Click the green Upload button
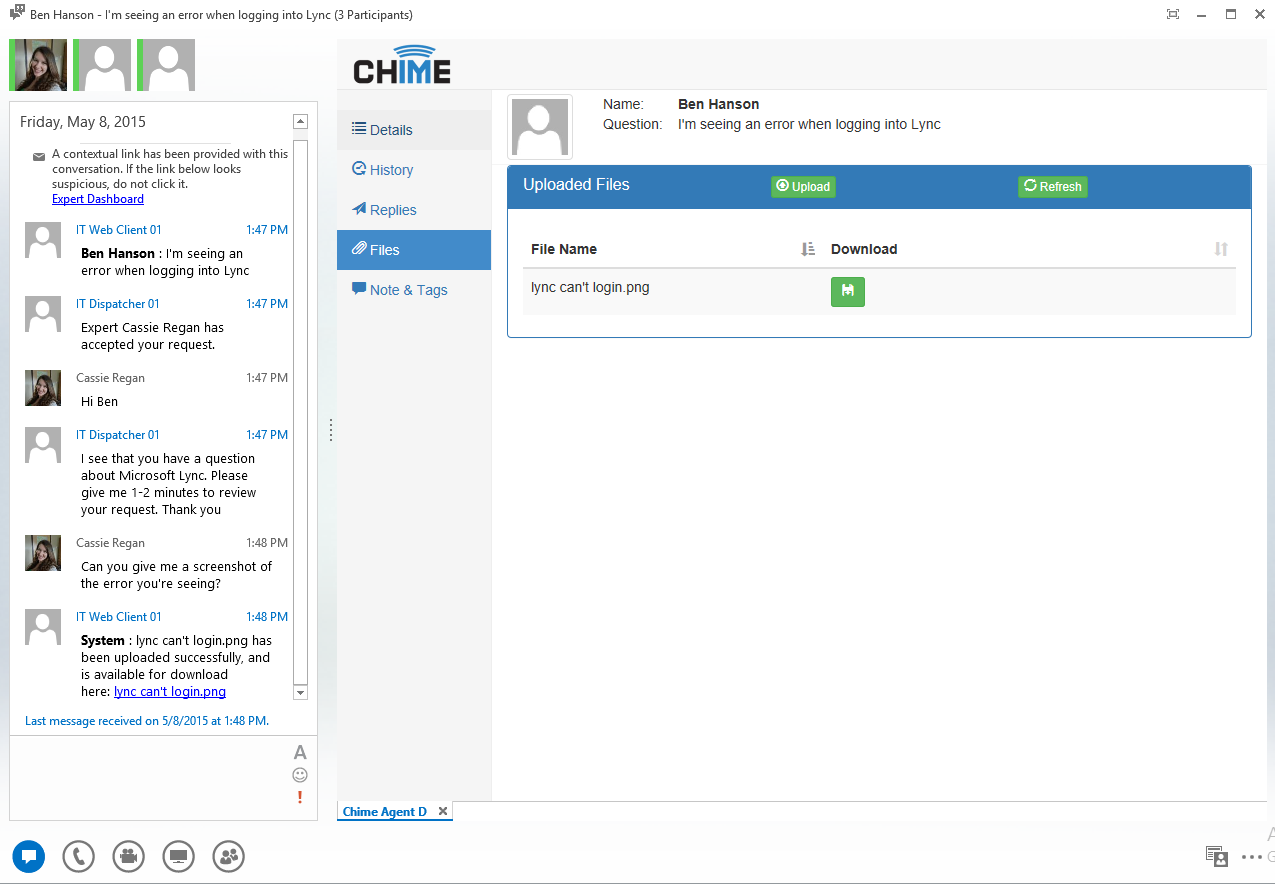The height and width of the screenshot is (884, 1275). point(803,186)
